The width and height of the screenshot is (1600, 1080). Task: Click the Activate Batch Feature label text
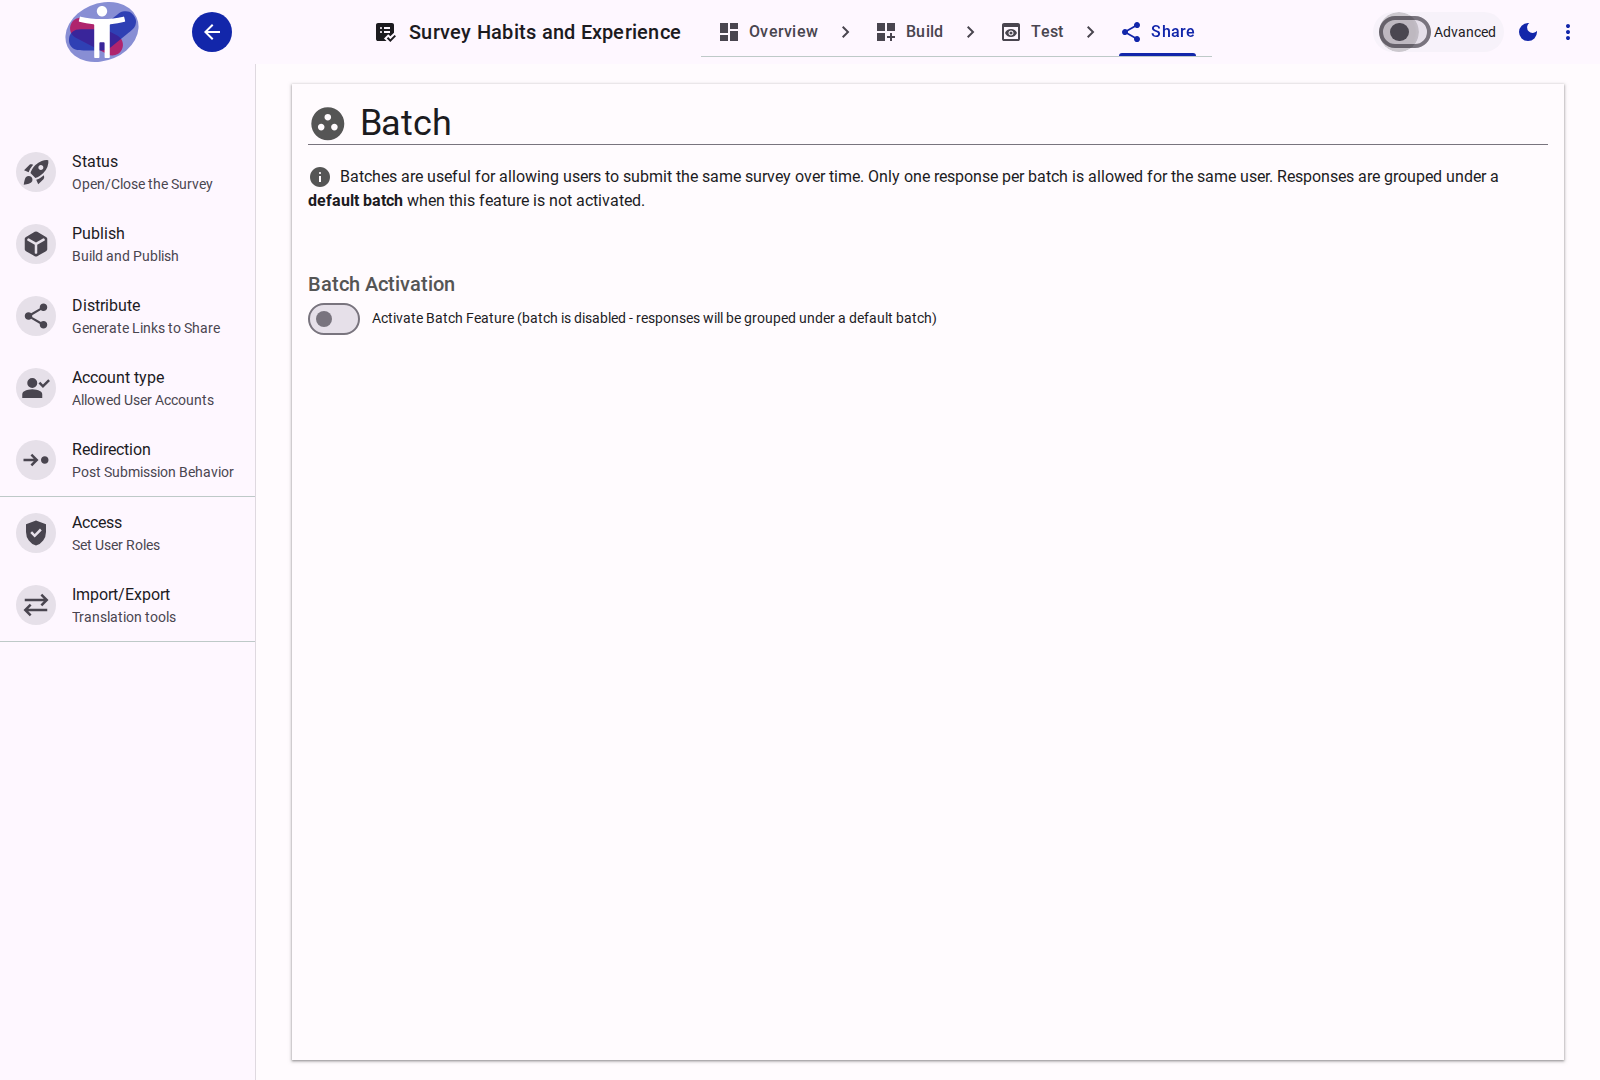pos(654,318)
